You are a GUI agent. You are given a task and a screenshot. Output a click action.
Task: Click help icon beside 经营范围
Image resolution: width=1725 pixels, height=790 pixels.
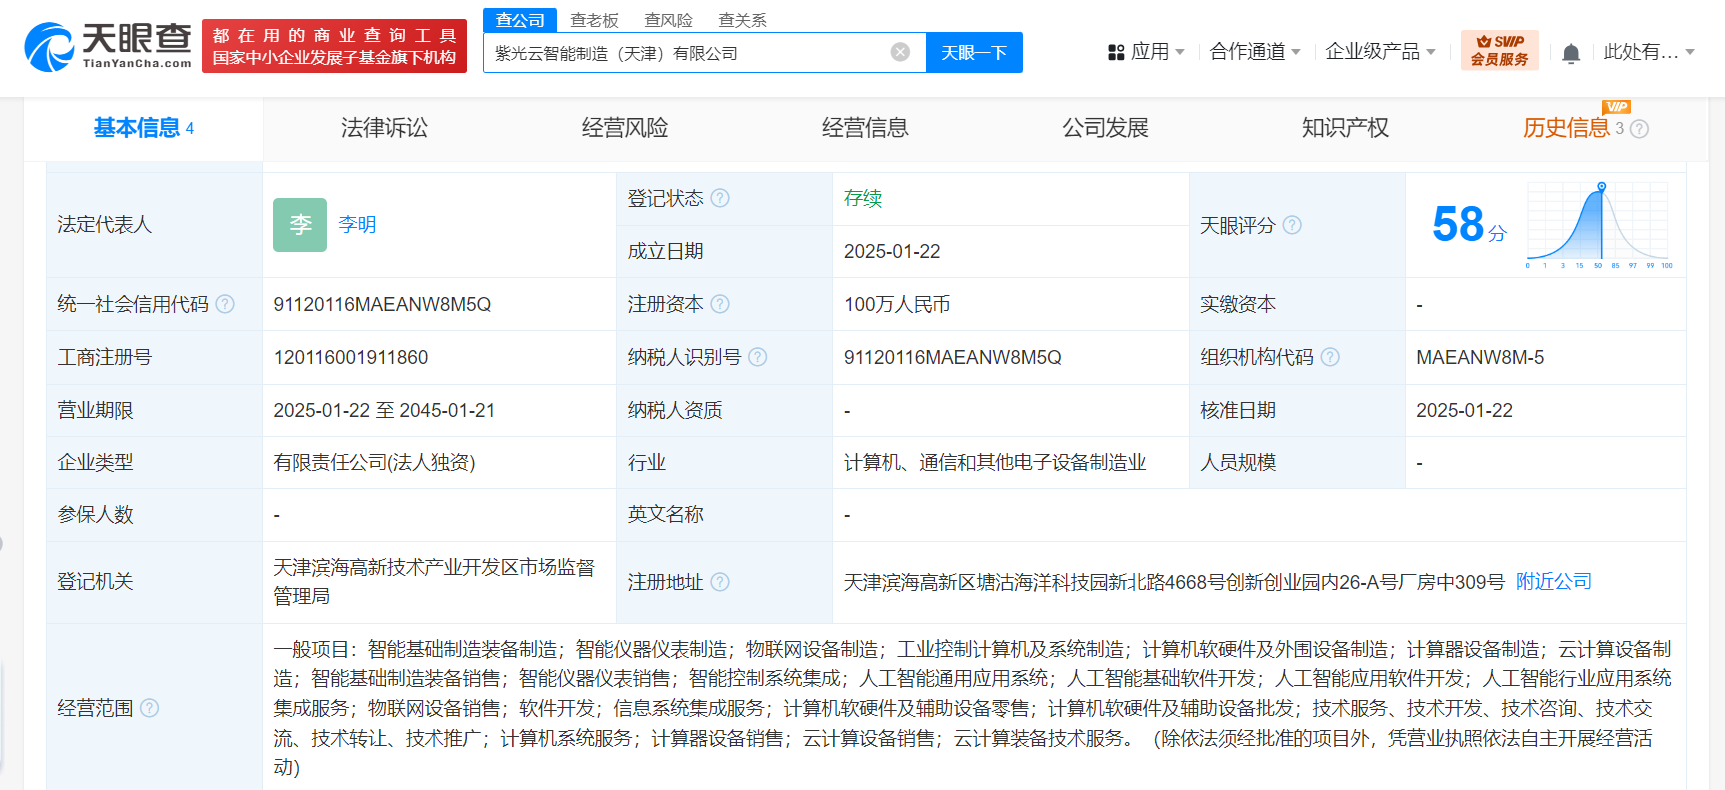click(150, 708)
